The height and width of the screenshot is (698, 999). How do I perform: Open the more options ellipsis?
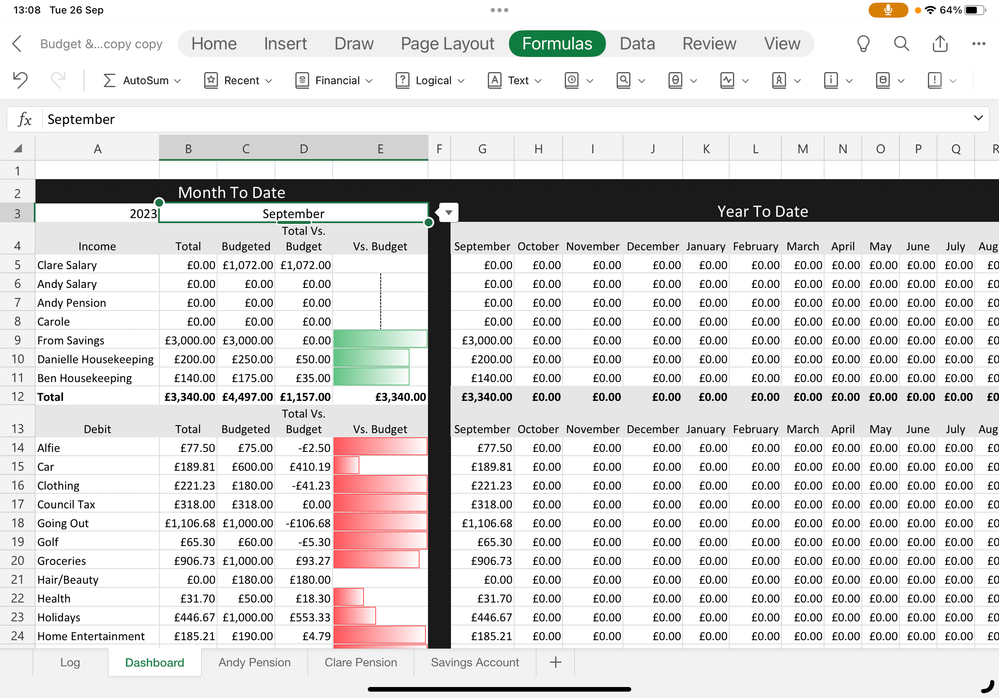coord(979,43)
